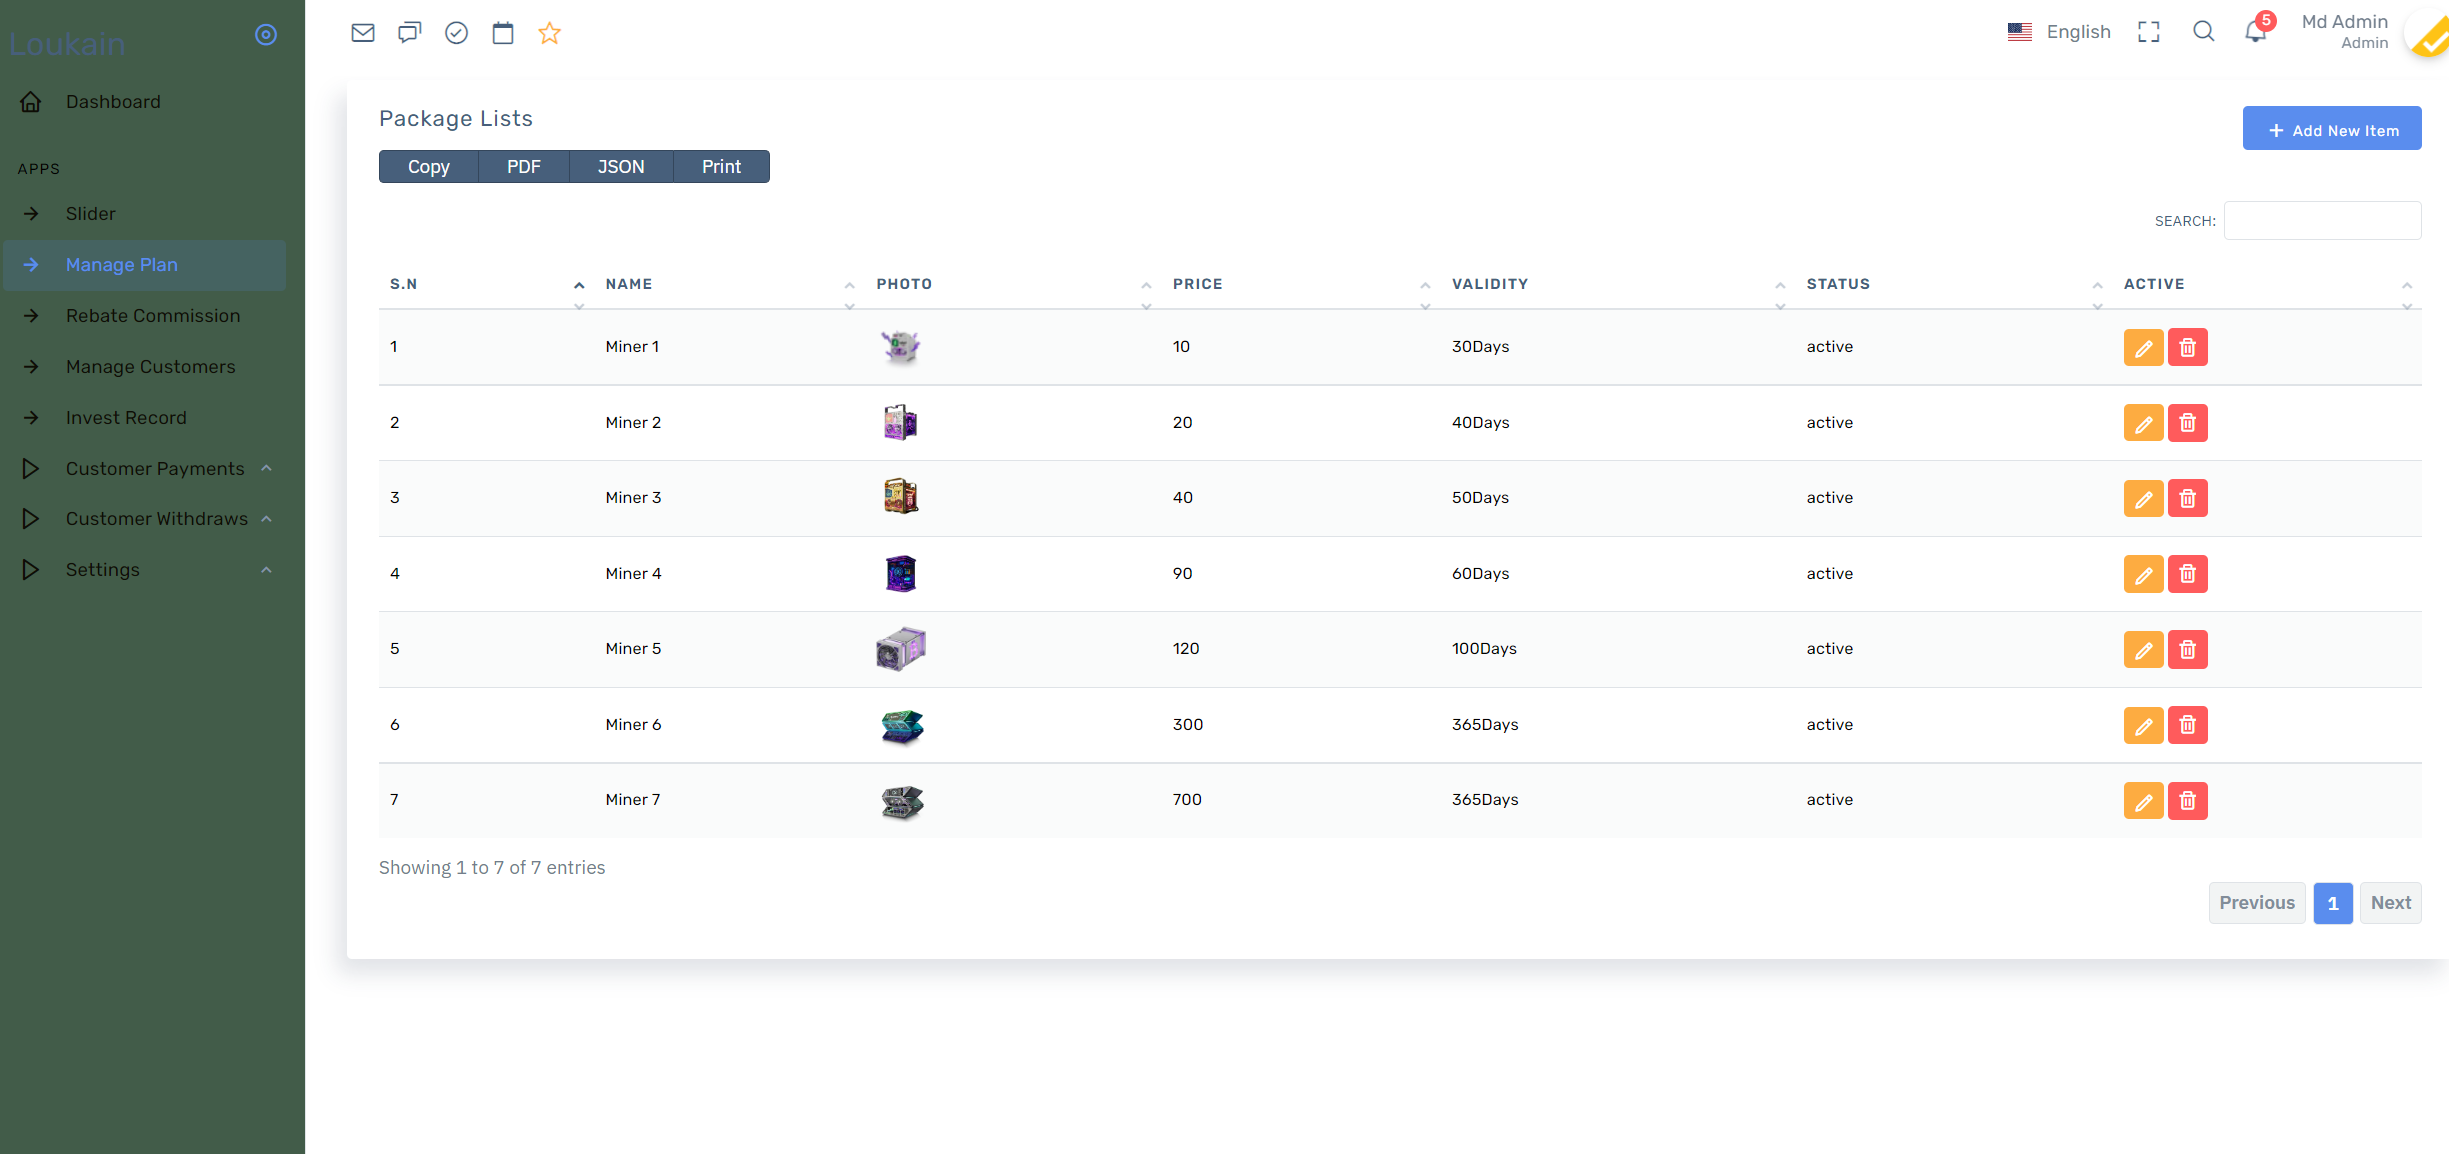Export table using PDF button

(x=523, y=167)
